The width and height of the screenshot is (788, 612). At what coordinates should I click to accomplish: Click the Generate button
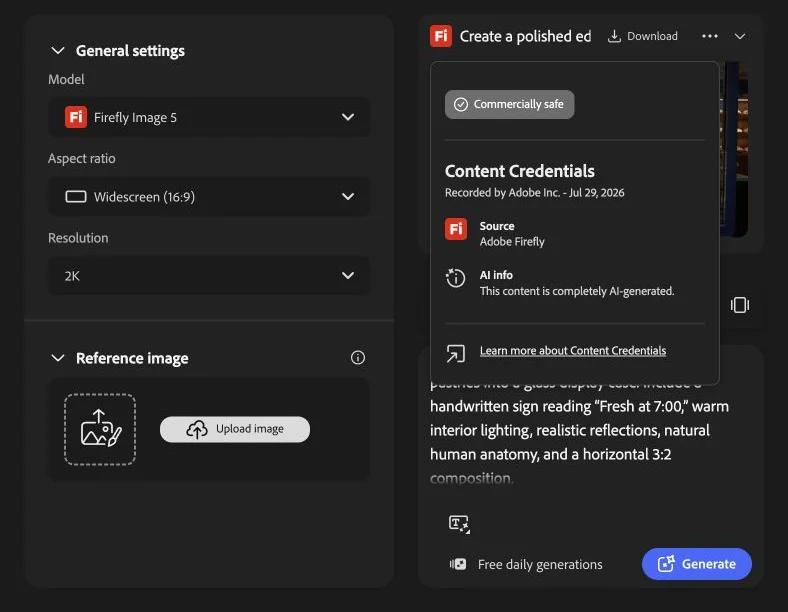(697, 564)
